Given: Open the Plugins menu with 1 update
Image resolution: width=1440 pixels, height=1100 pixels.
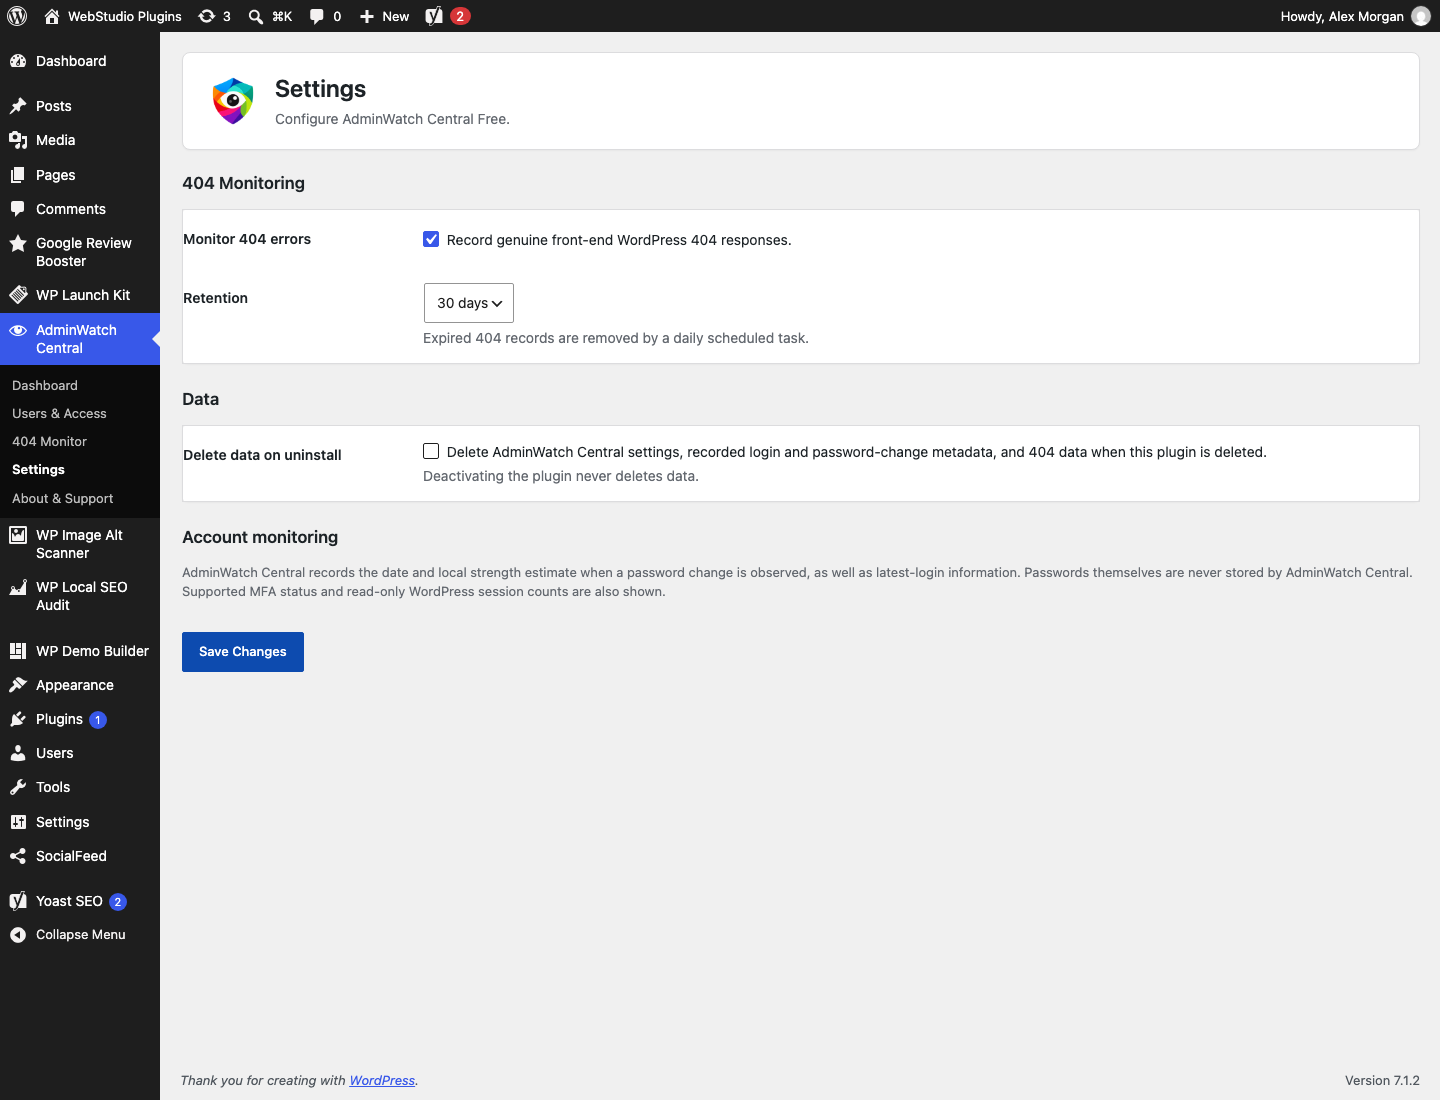Looking at the screenshot, I should click(80, 719).
